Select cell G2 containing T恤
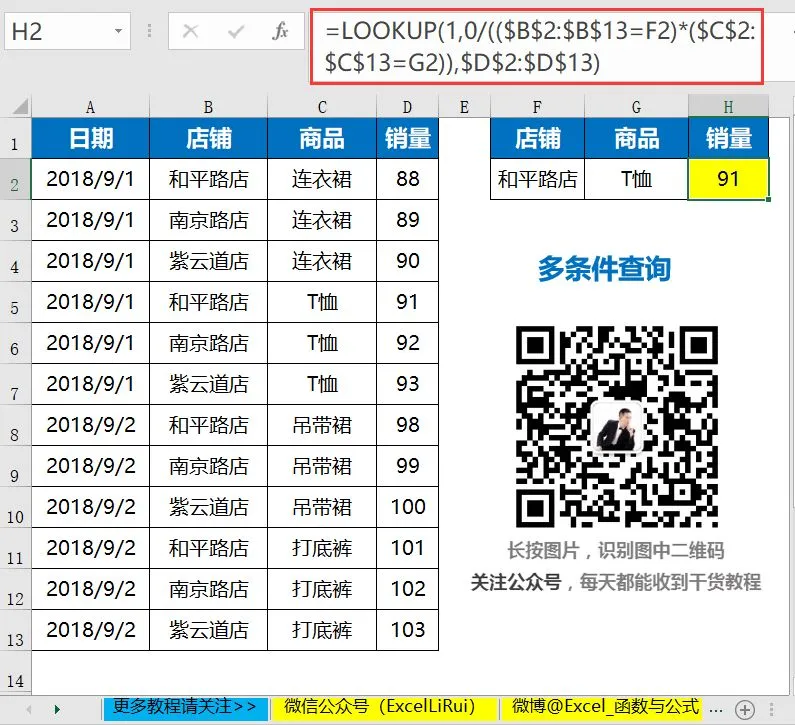 (636, 179)
